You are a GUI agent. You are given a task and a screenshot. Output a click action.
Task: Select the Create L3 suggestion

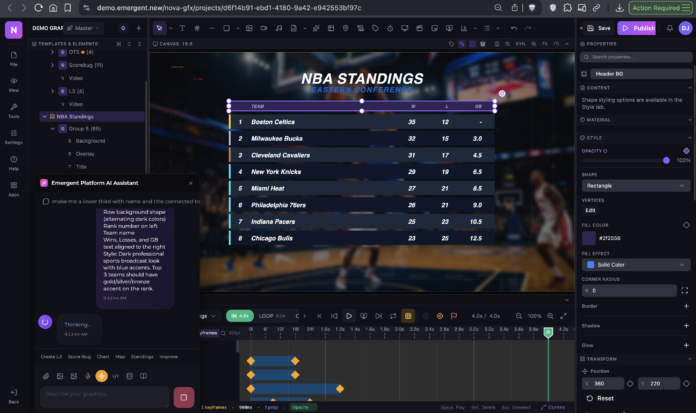pos(51,357)
